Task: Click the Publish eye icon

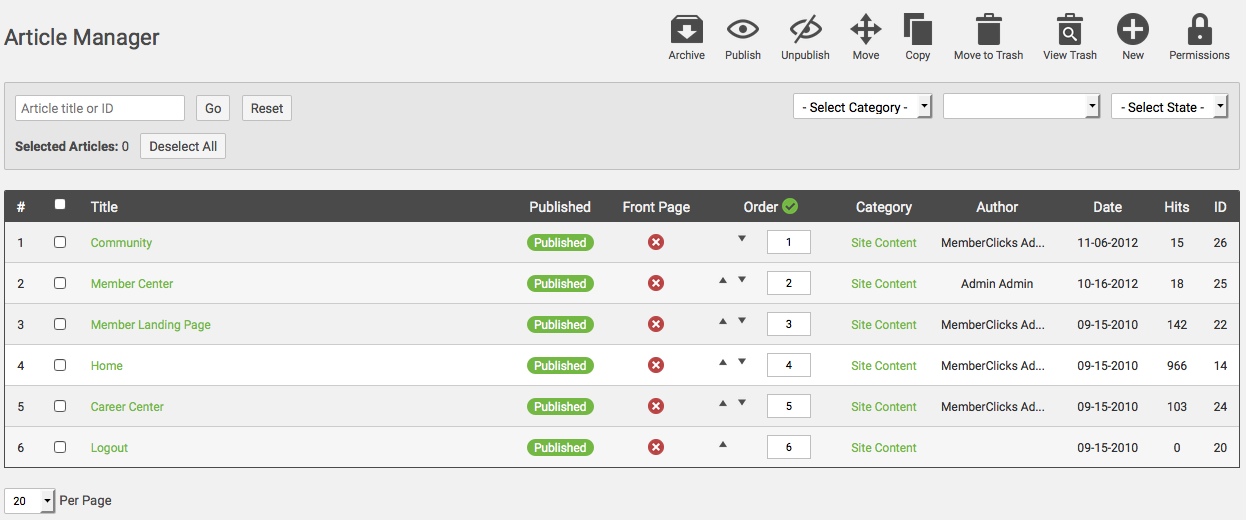Action: [743, 29]
